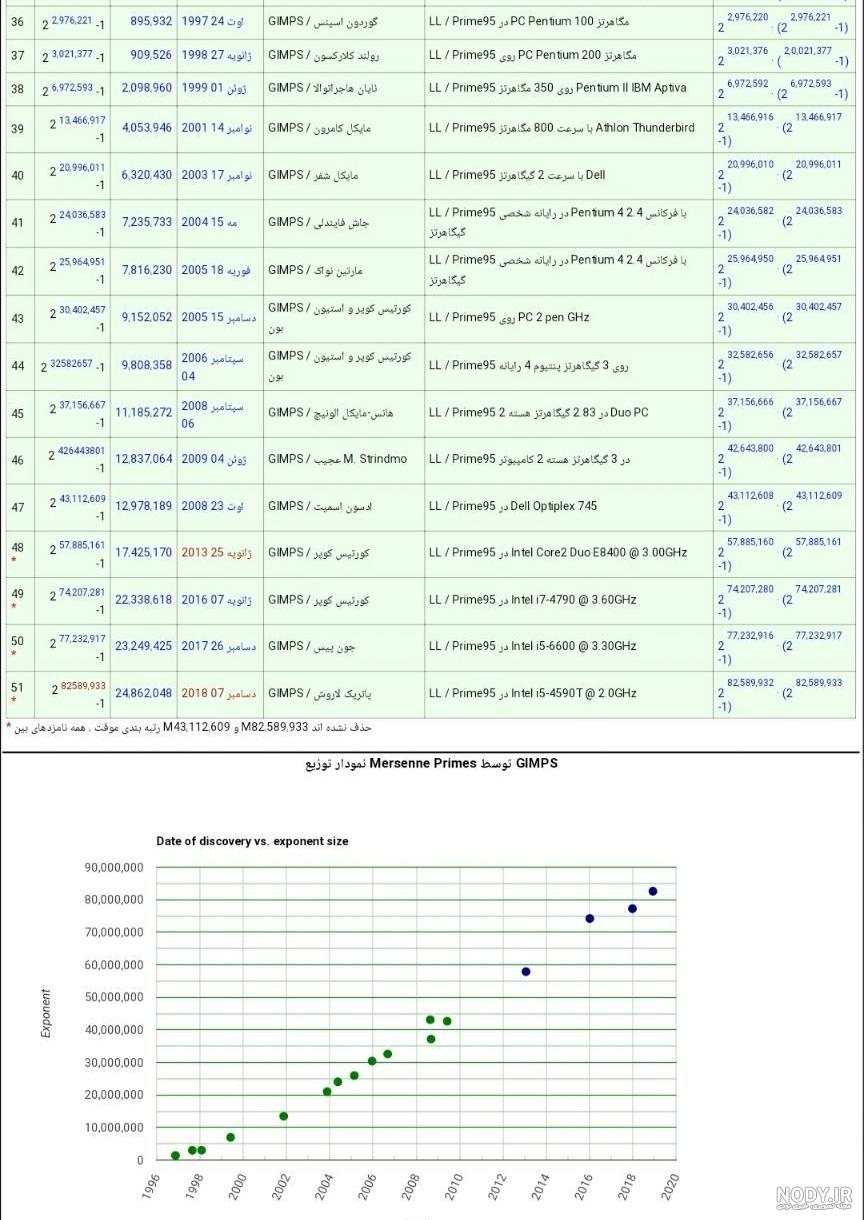864x1220 pixels.
Task: Click the digit count 22,338,618
Action: coord(144,600)
